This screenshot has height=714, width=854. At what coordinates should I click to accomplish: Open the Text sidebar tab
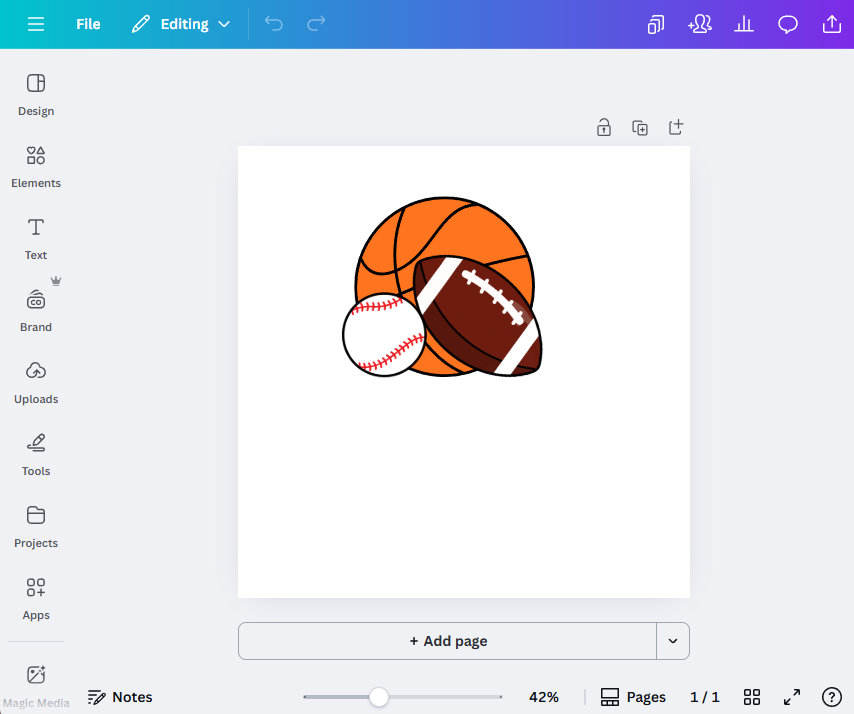36,239
